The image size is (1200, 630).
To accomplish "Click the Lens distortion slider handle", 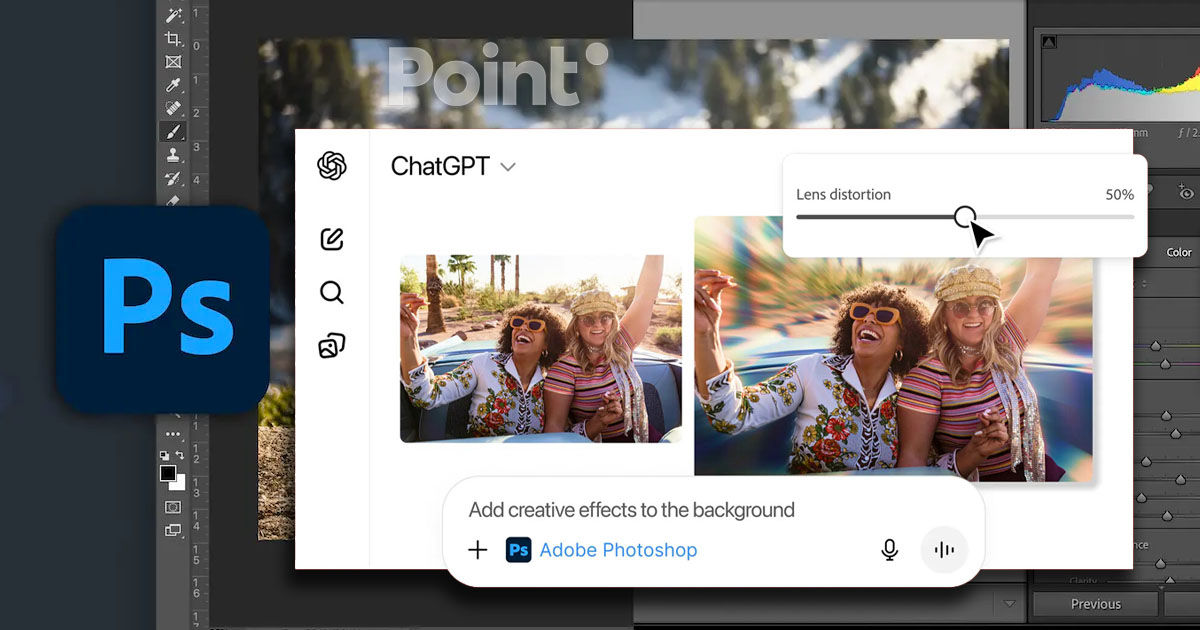I will click(965, 216).
